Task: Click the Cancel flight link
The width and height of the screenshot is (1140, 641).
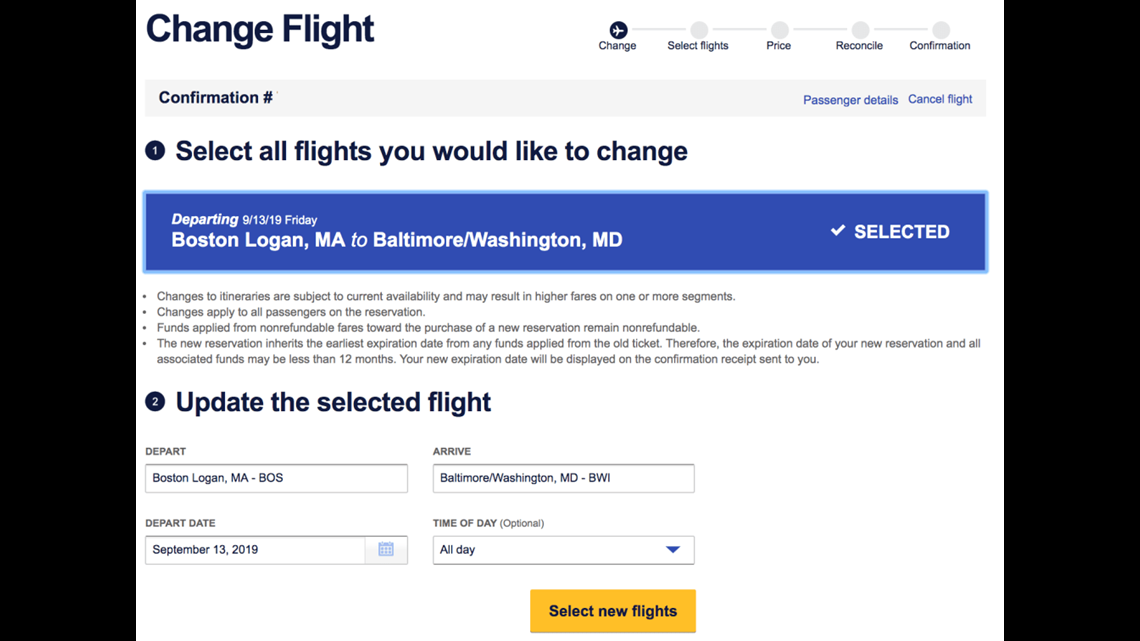Action: click(939, 99)
